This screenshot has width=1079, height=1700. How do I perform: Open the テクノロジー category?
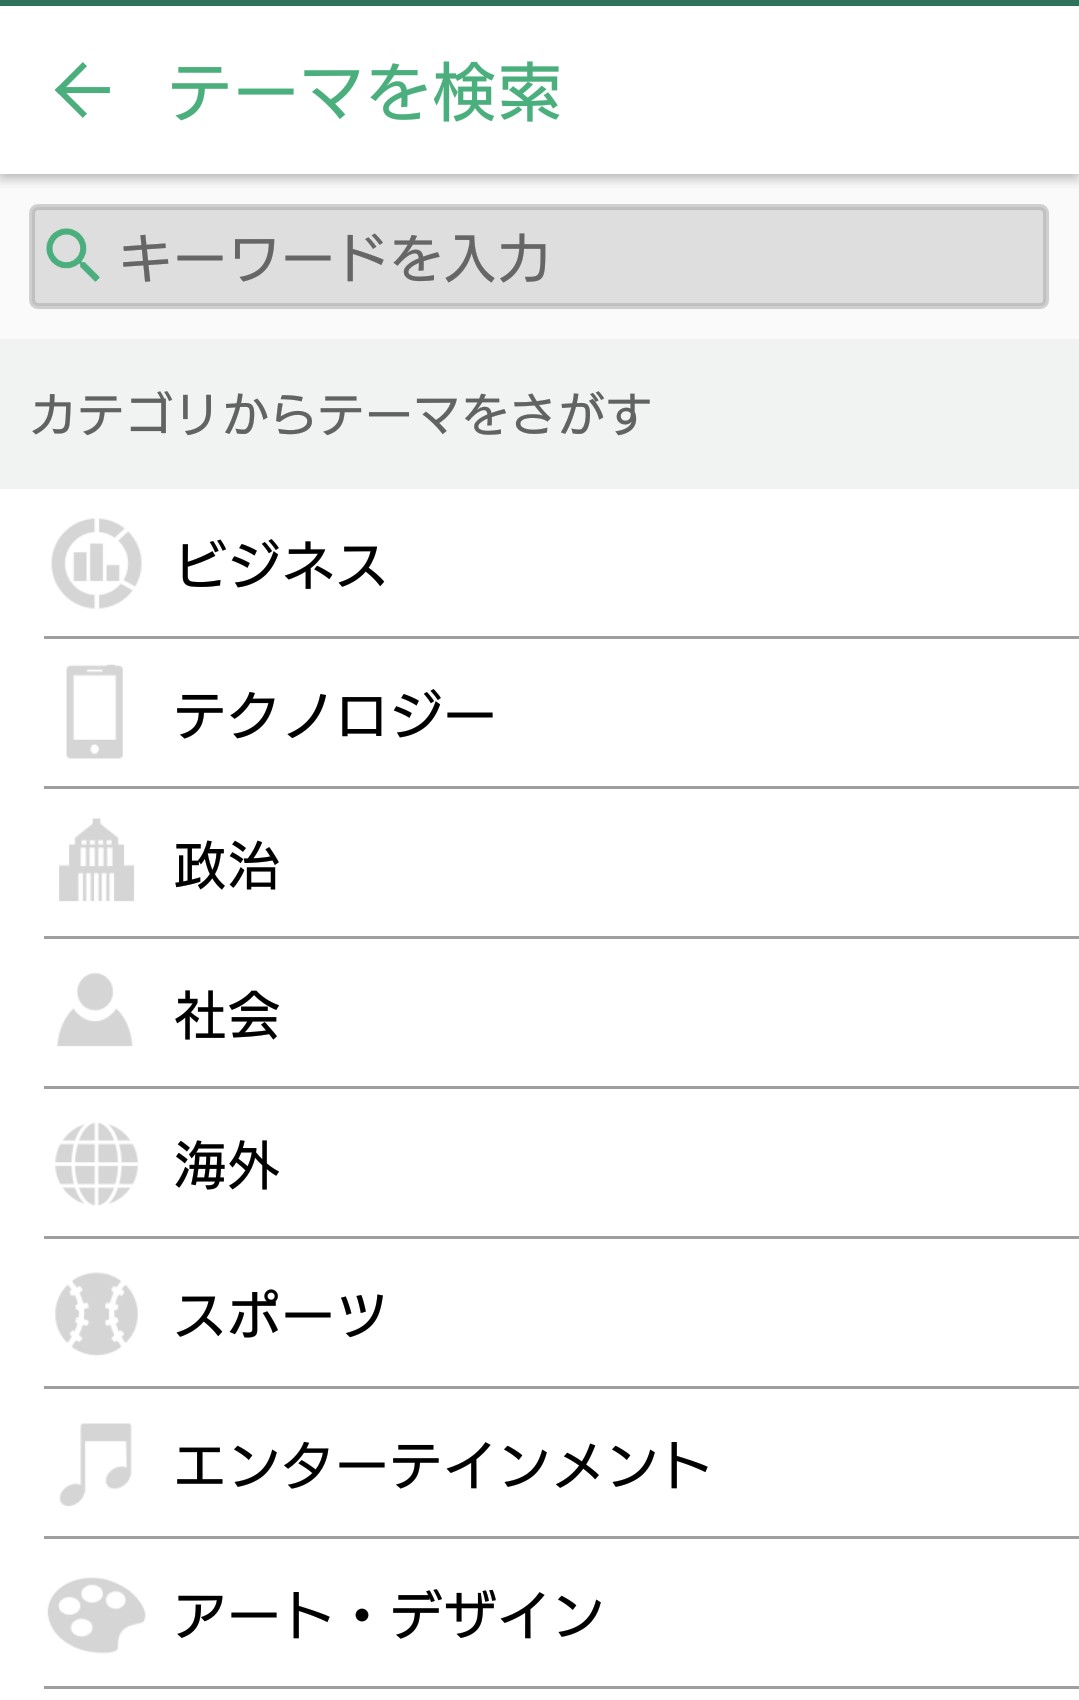tap(334, 714)
